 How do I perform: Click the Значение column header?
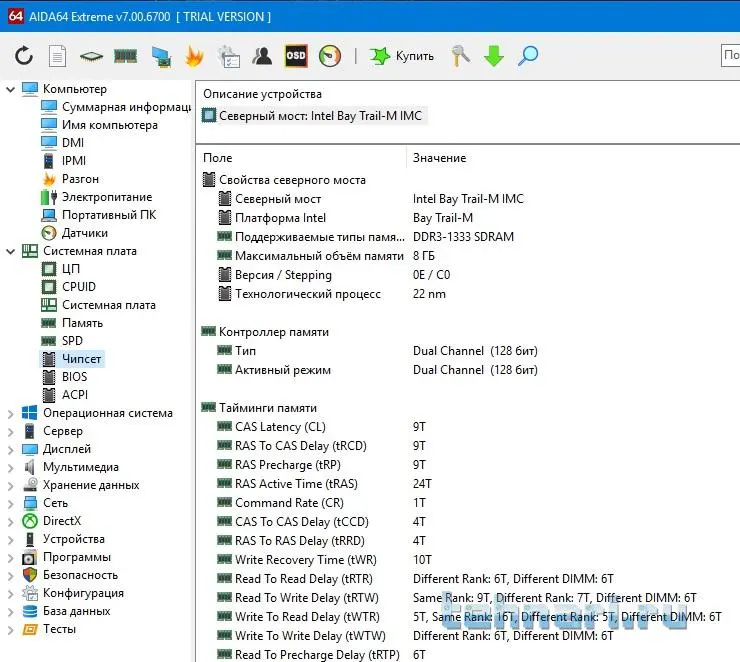pos(439,158)
